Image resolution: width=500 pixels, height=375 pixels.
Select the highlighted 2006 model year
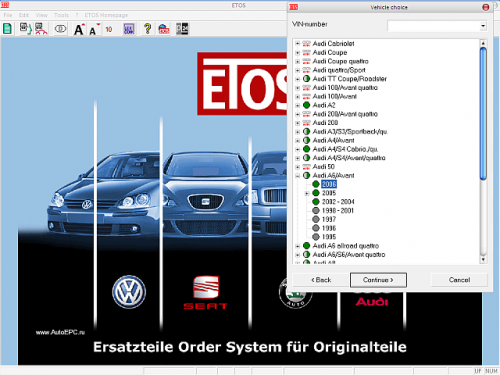tap(329, 184)
